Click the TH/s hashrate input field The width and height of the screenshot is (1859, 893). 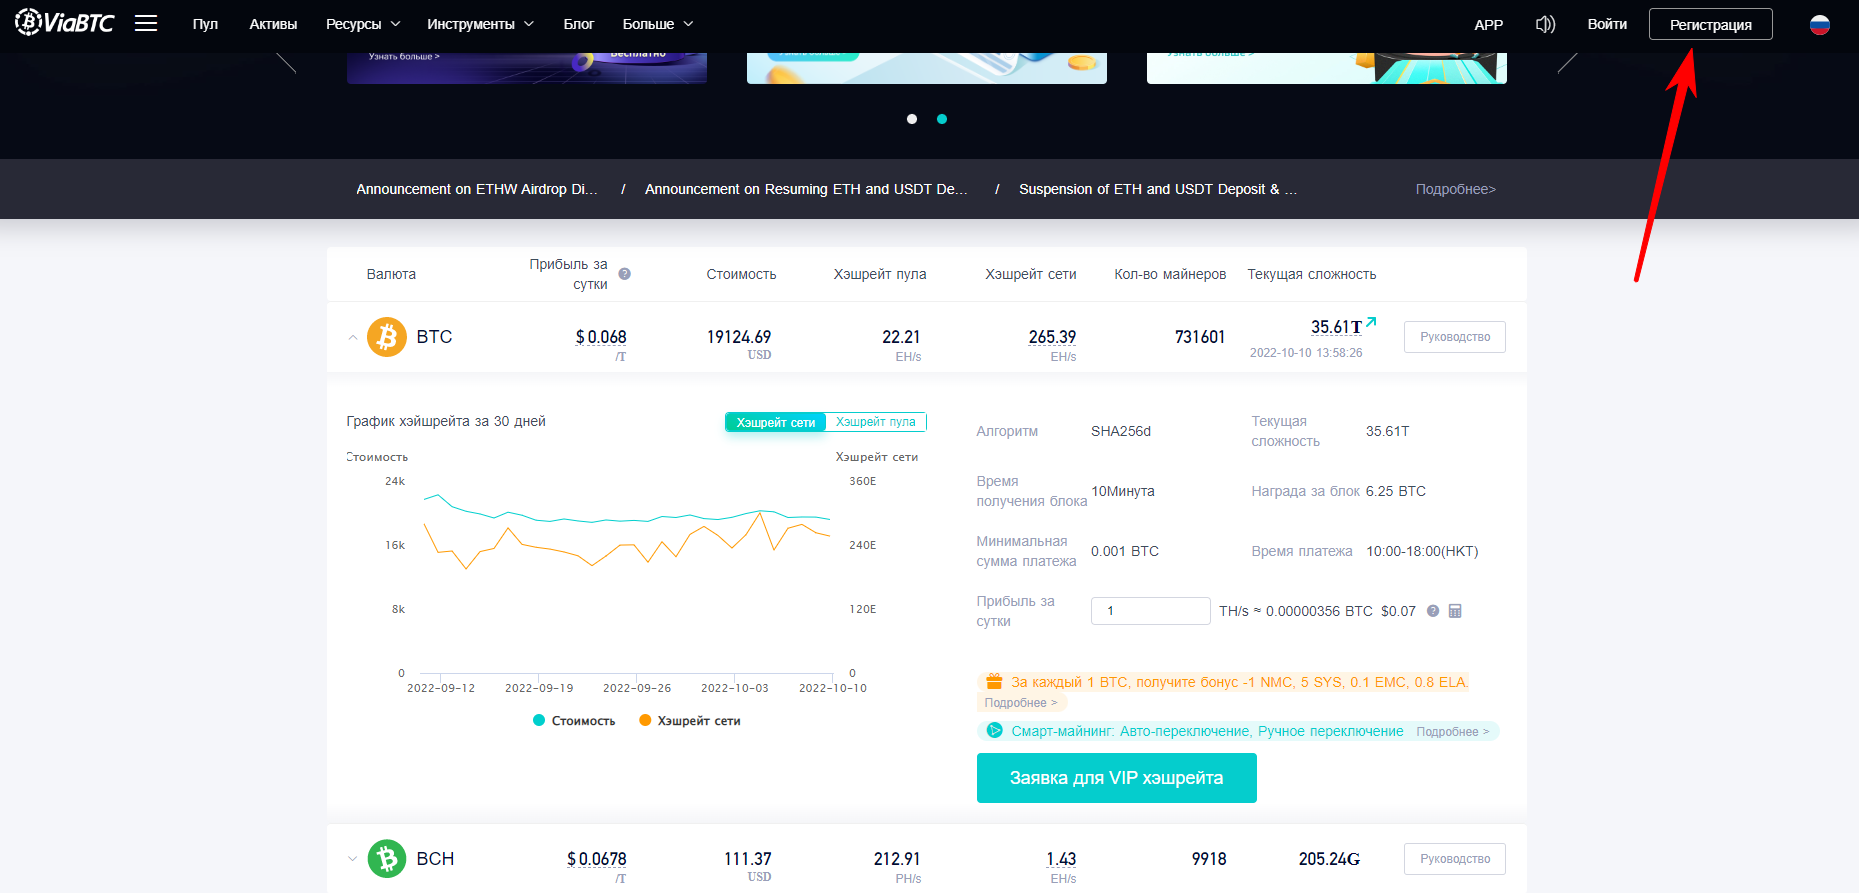pyautogui.click(x=1150, y=611)
